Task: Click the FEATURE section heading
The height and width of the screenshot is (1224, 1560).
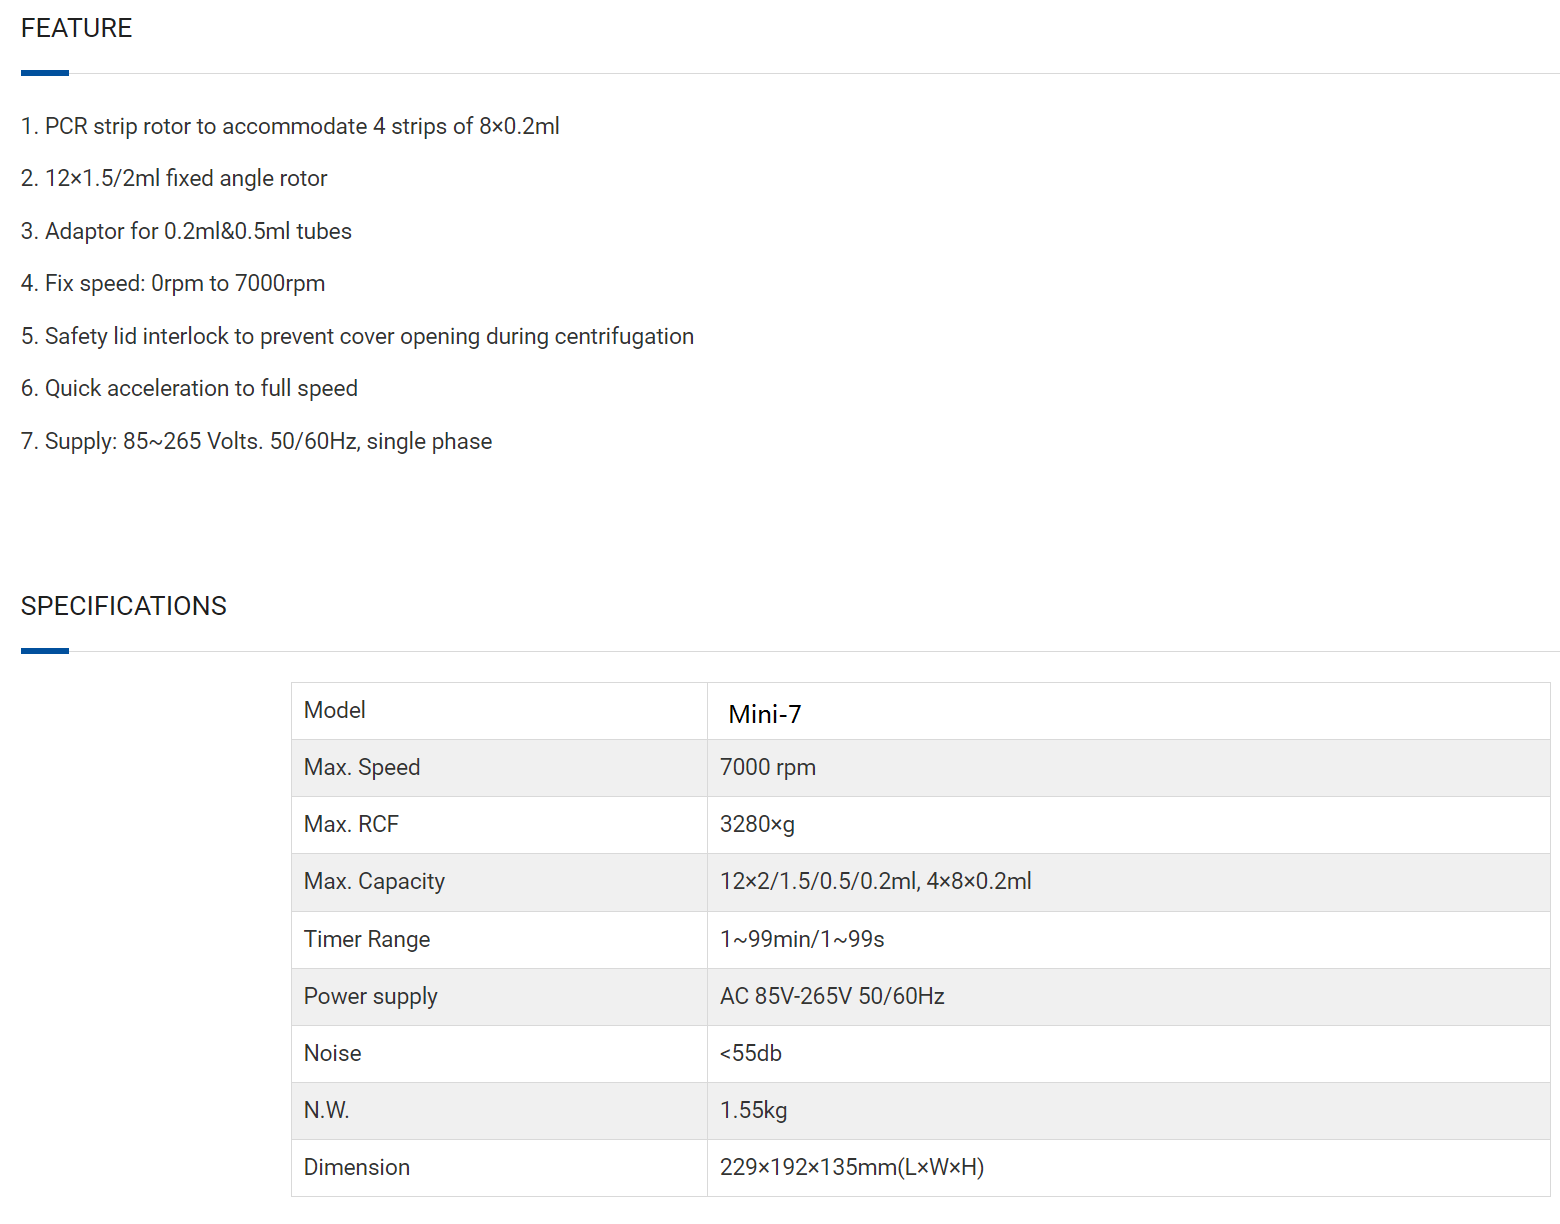Action: tap(76, 28)
